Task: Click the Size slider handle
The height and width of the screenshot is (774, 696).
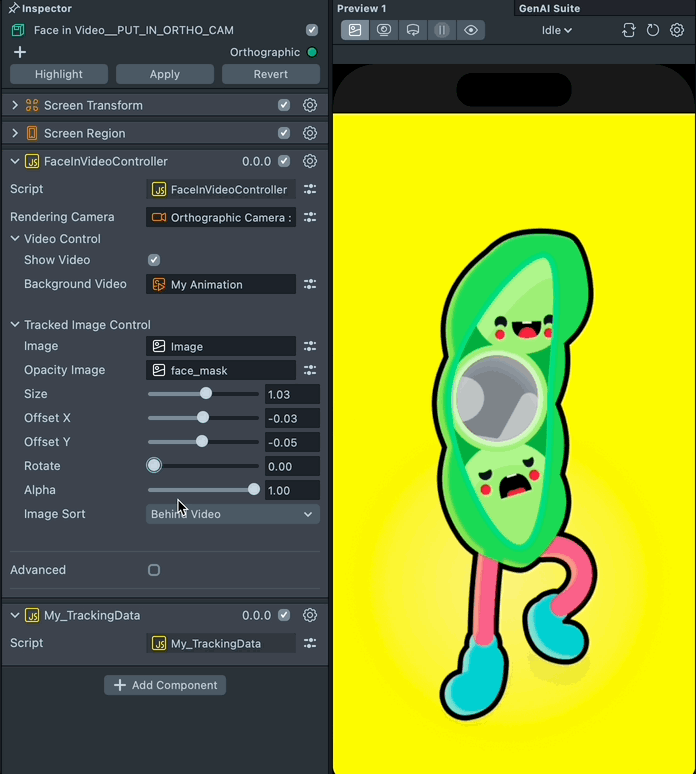Action: 206,393
